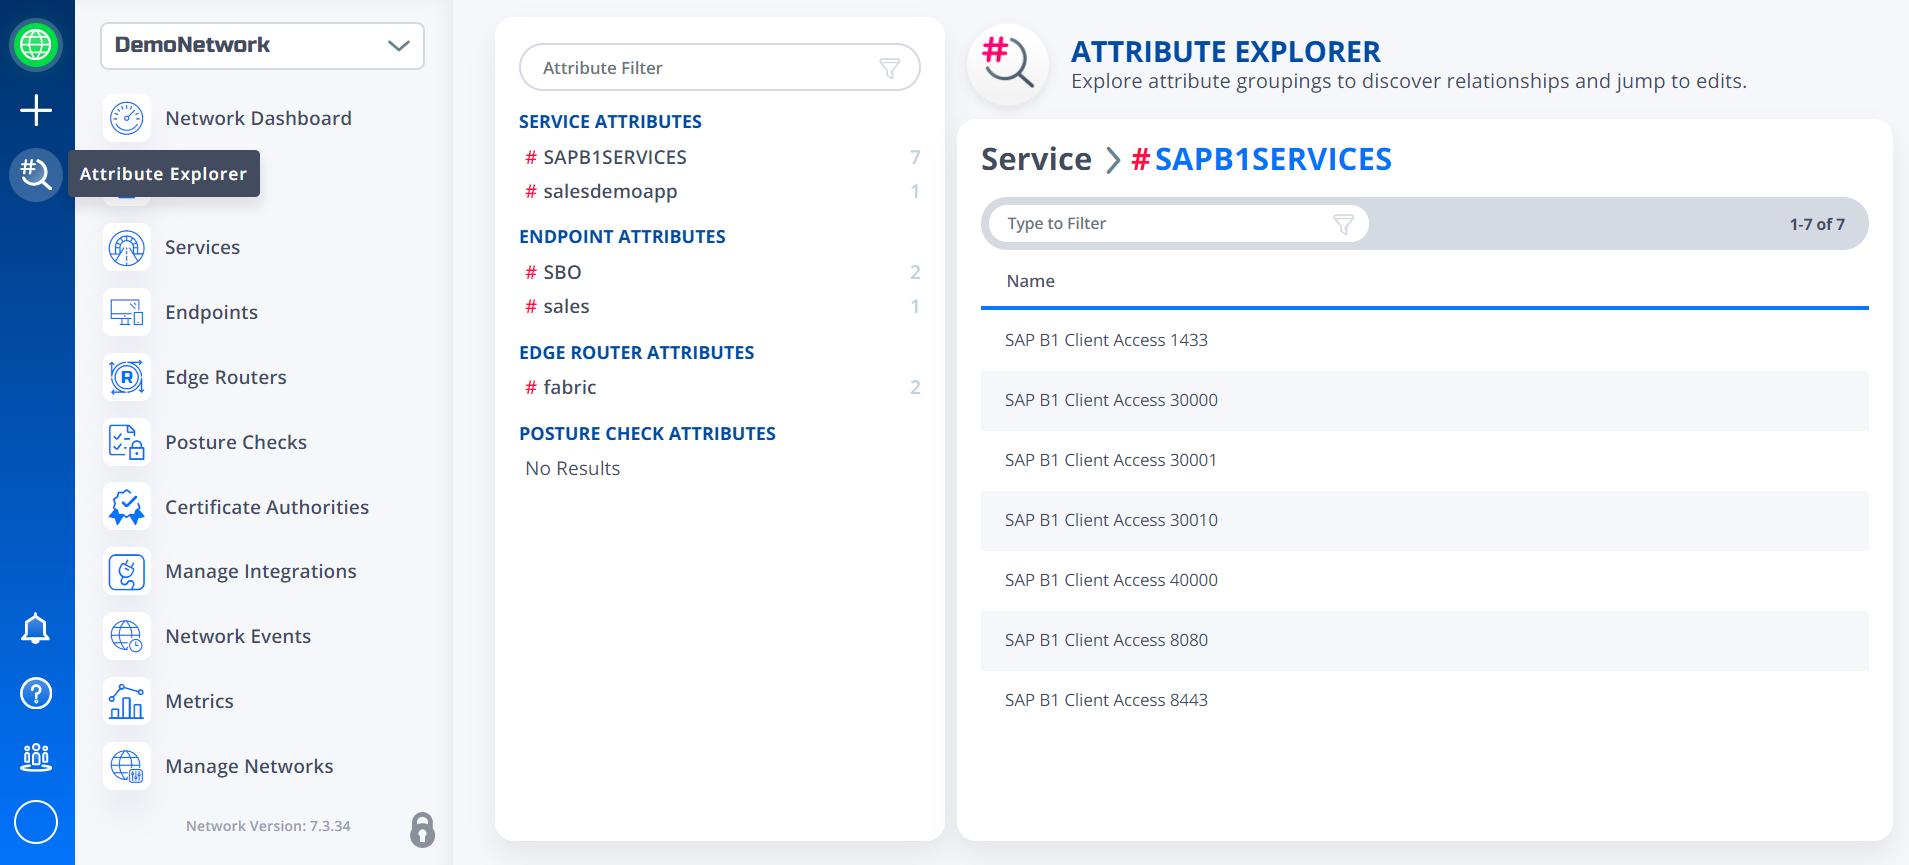This screenshot has width=1909, height=865.
Task: Click EDGE ROUTER ATTRIBUTES section heading
Action: [636, 352]
